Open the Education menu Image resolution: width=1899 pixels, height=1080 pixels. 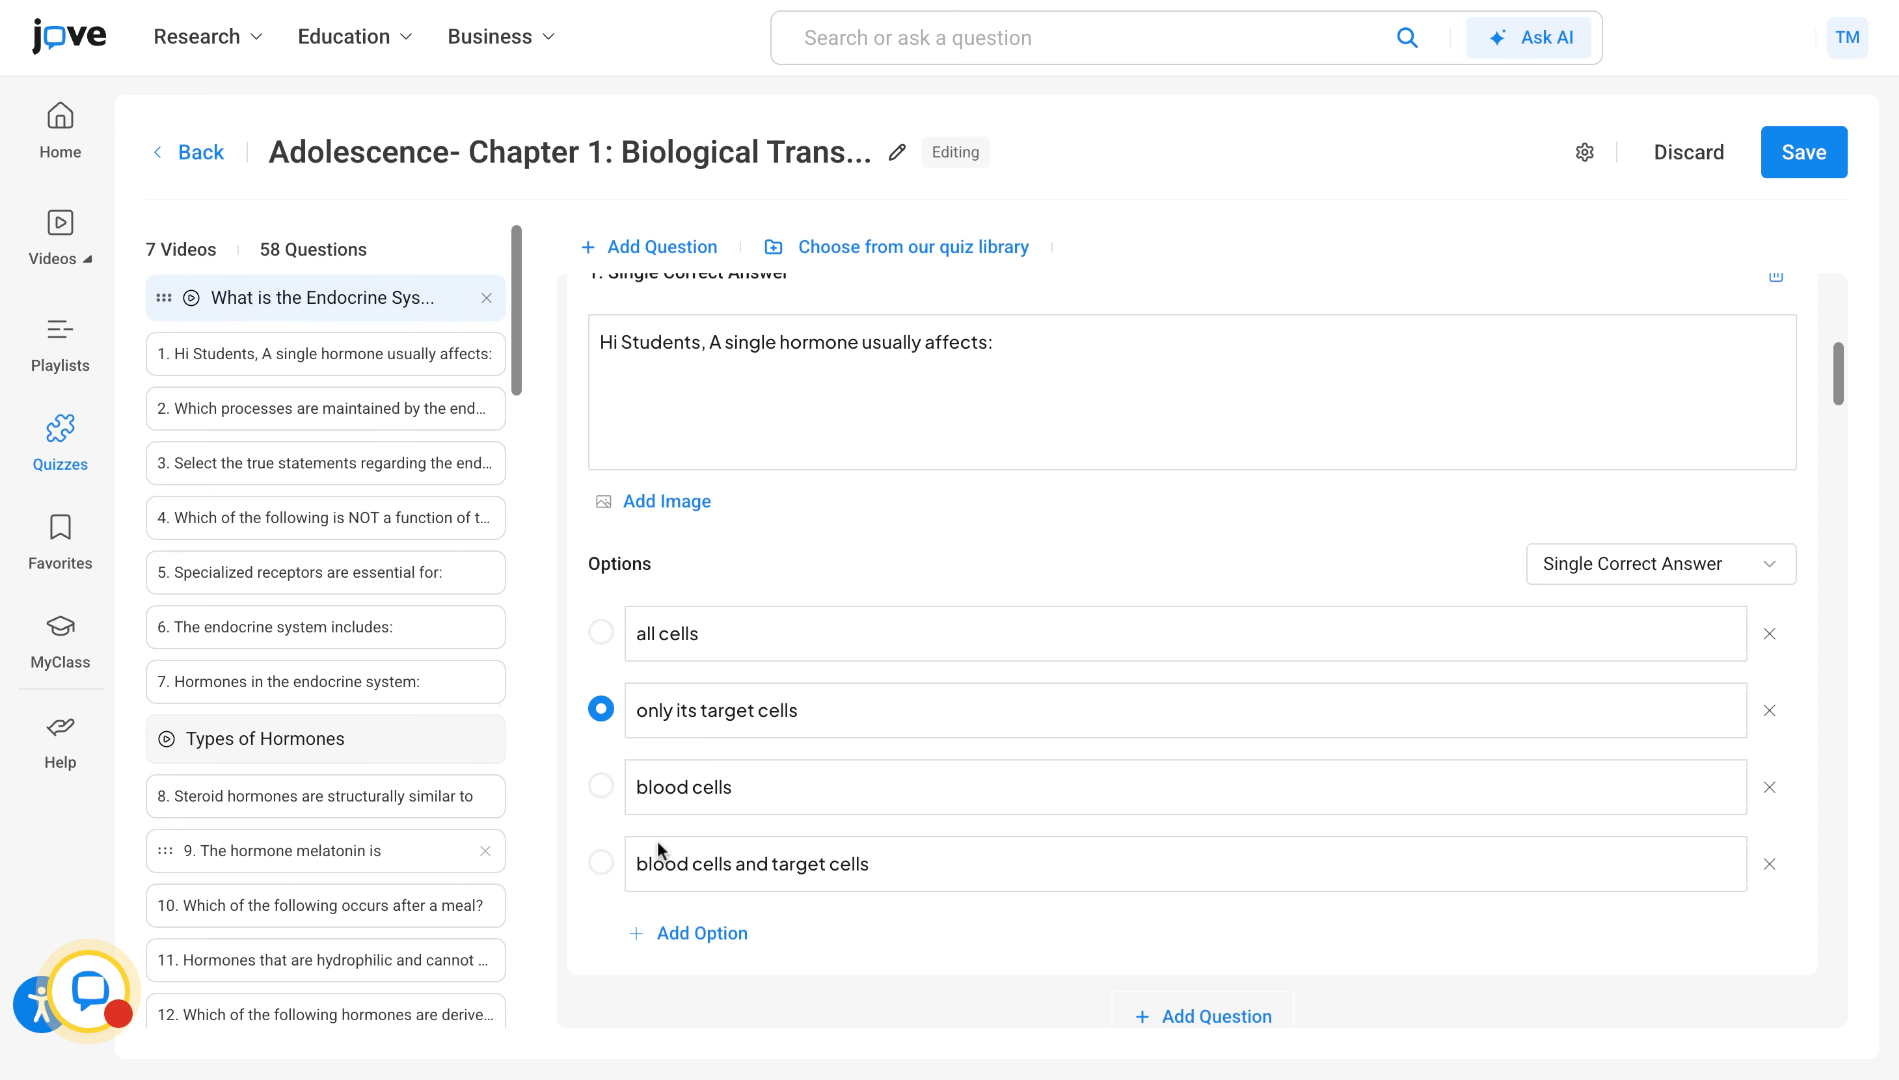[x=354, y=37]
